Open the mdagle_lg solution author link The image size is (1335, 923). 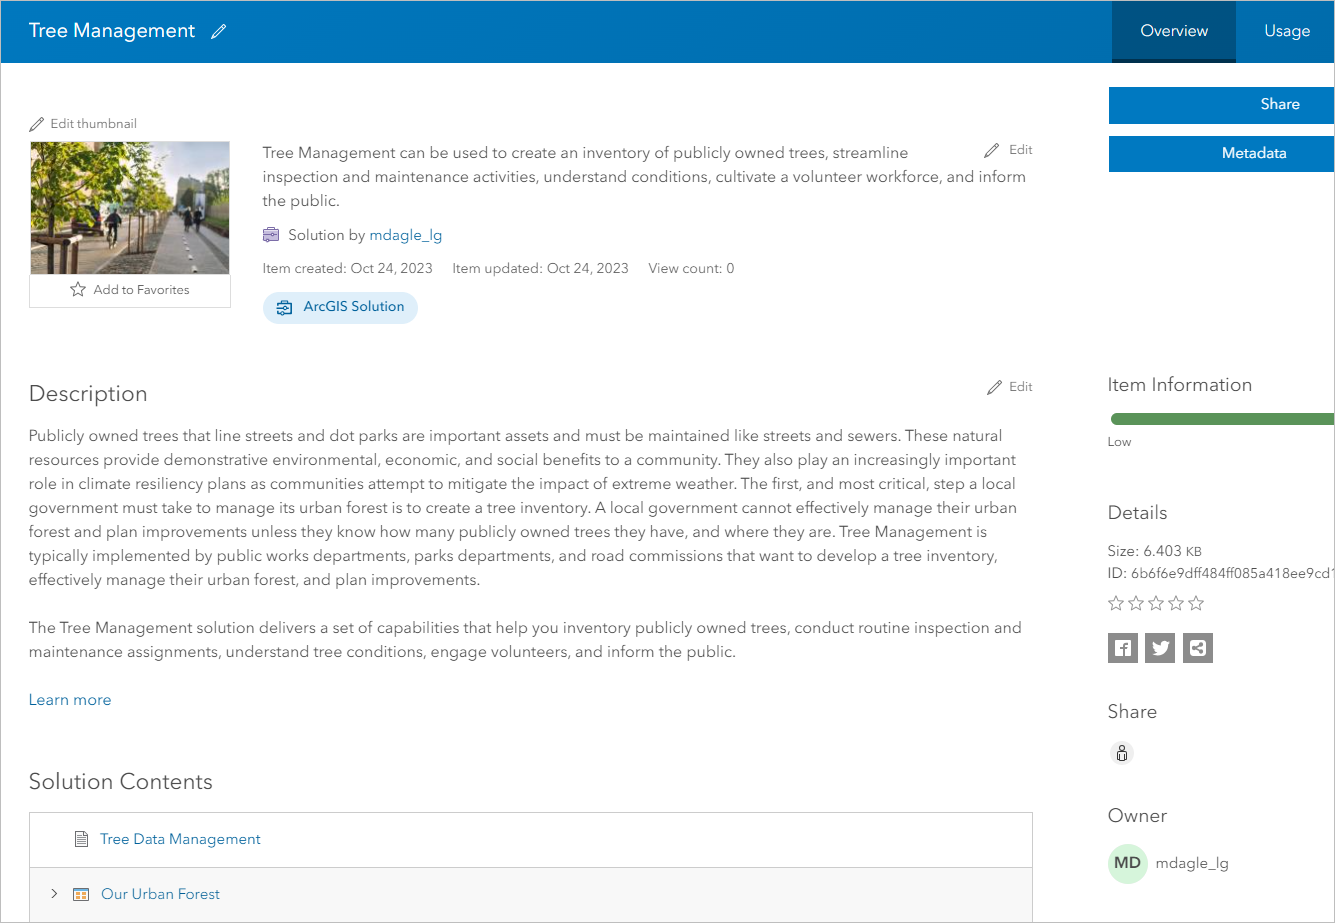click(405, 236)
